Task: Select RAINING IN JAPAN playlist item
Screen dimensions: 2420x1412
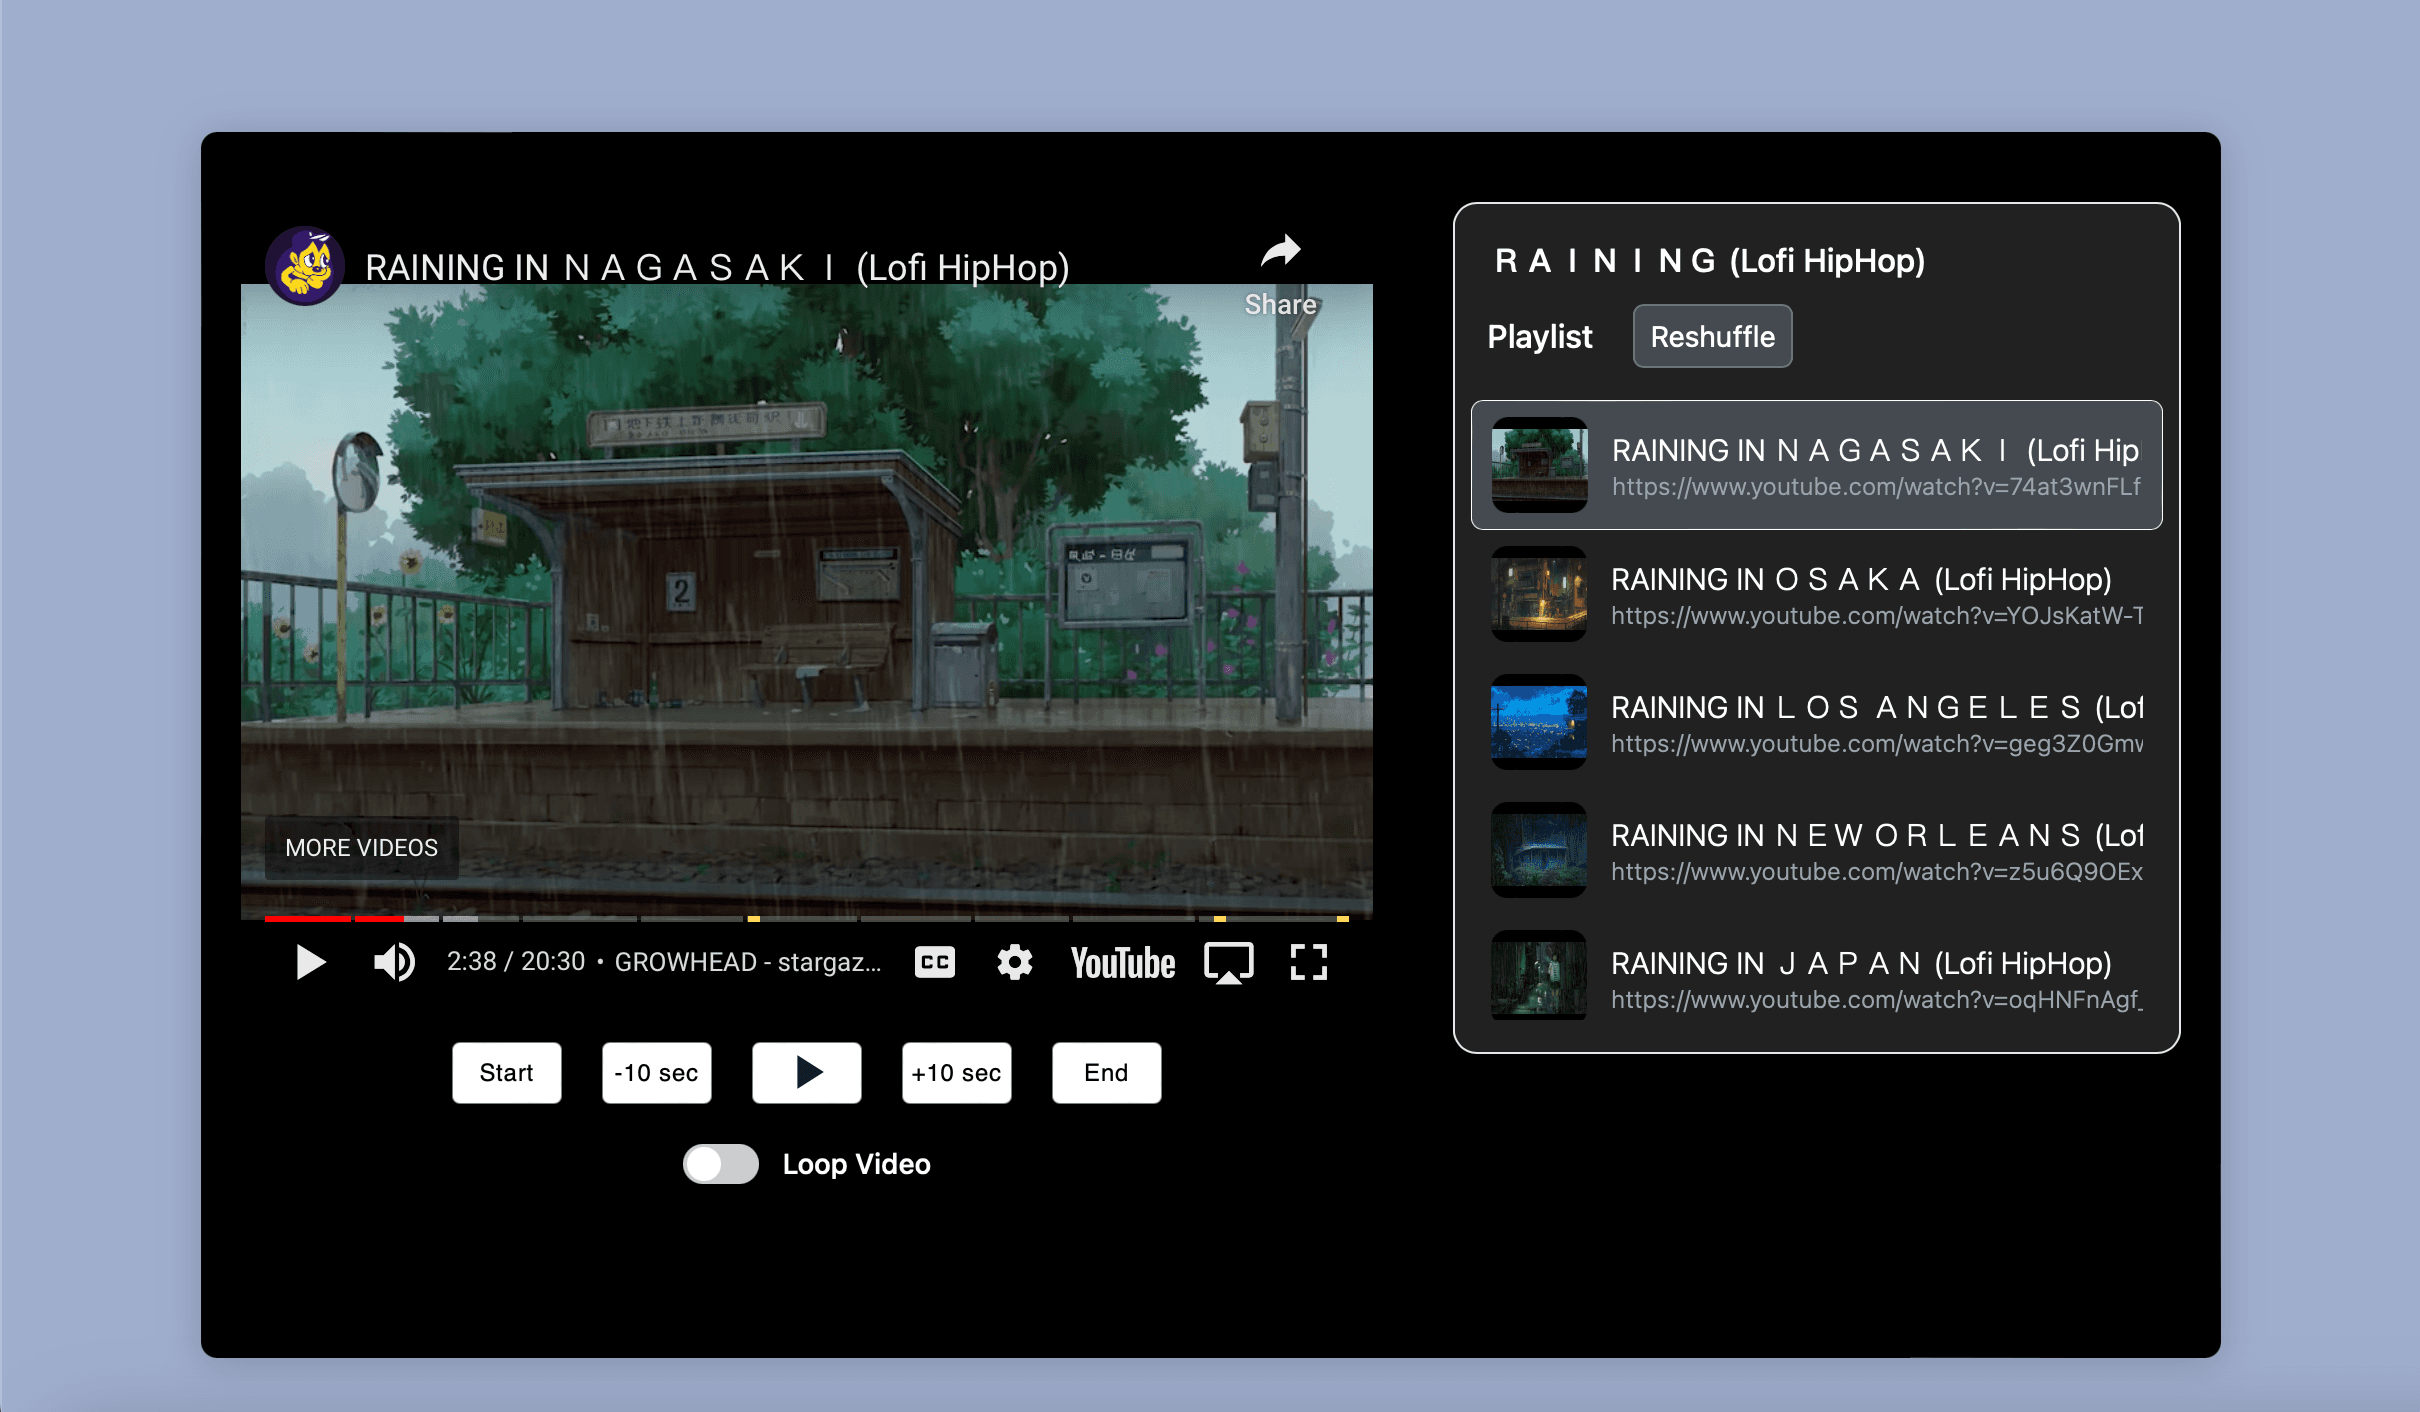Action: tap(1816, 978)
